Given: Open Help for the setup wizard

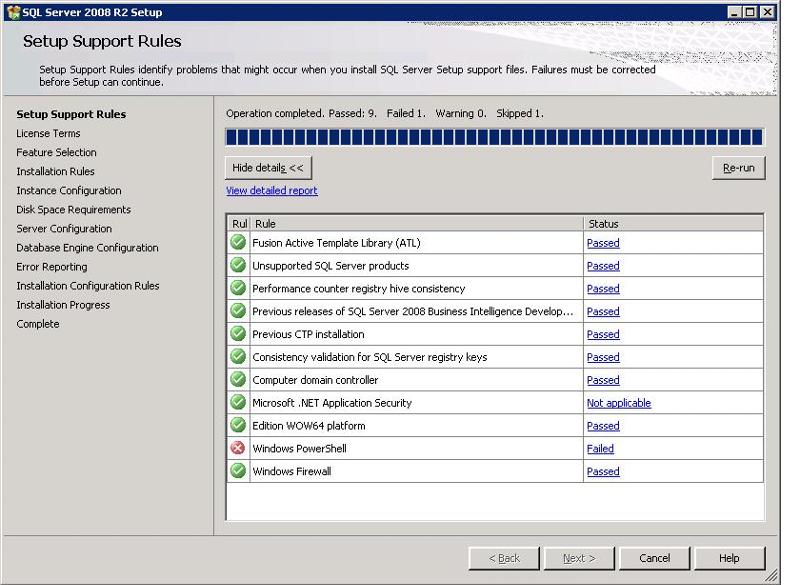Looking at the screenshot, I should pos(730,558).
